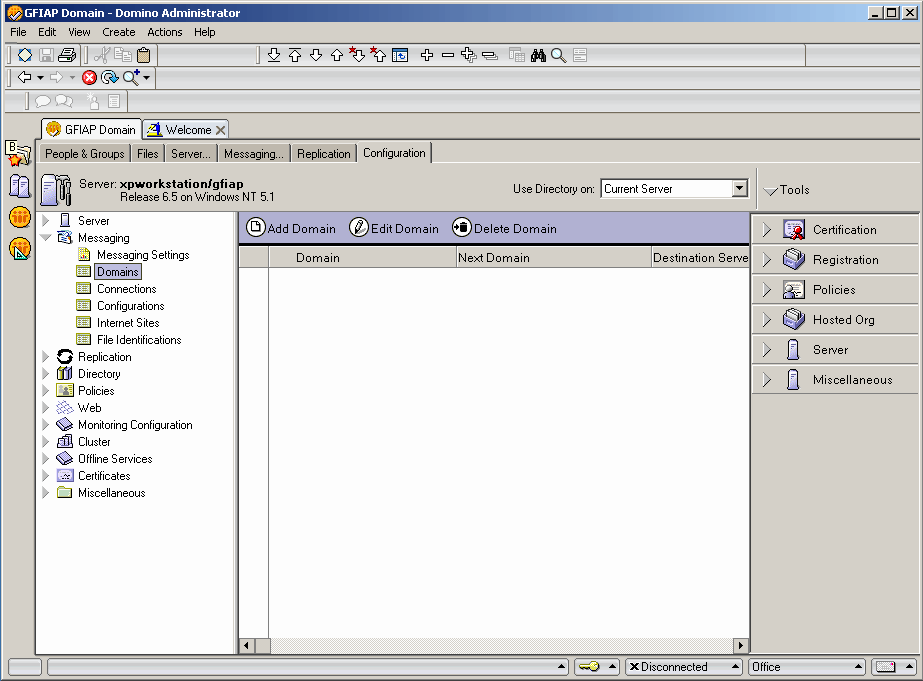Click the Paste clipboard icon

click(144, 55)
